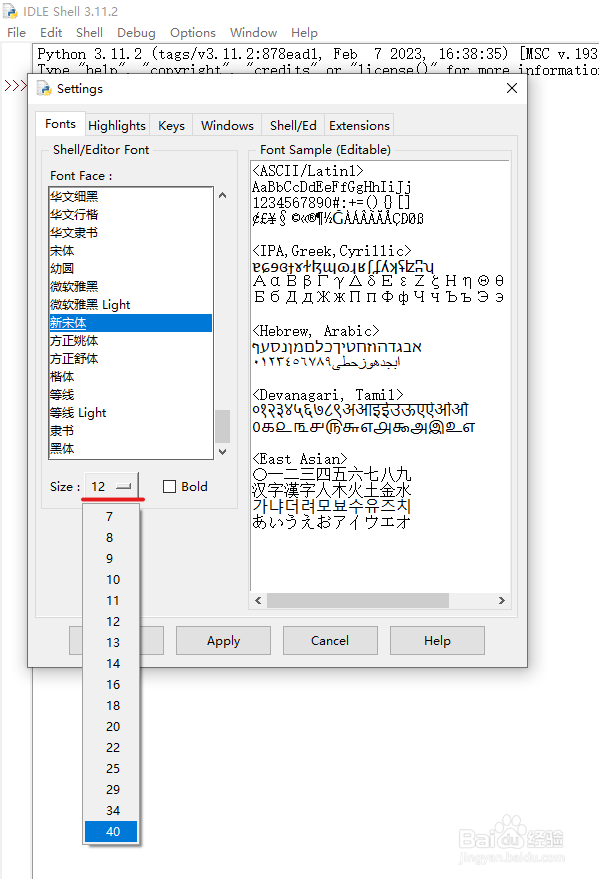599x879 pixels.
Task: Click inside the editable font sample text
Action: click(x=380, y=377)
